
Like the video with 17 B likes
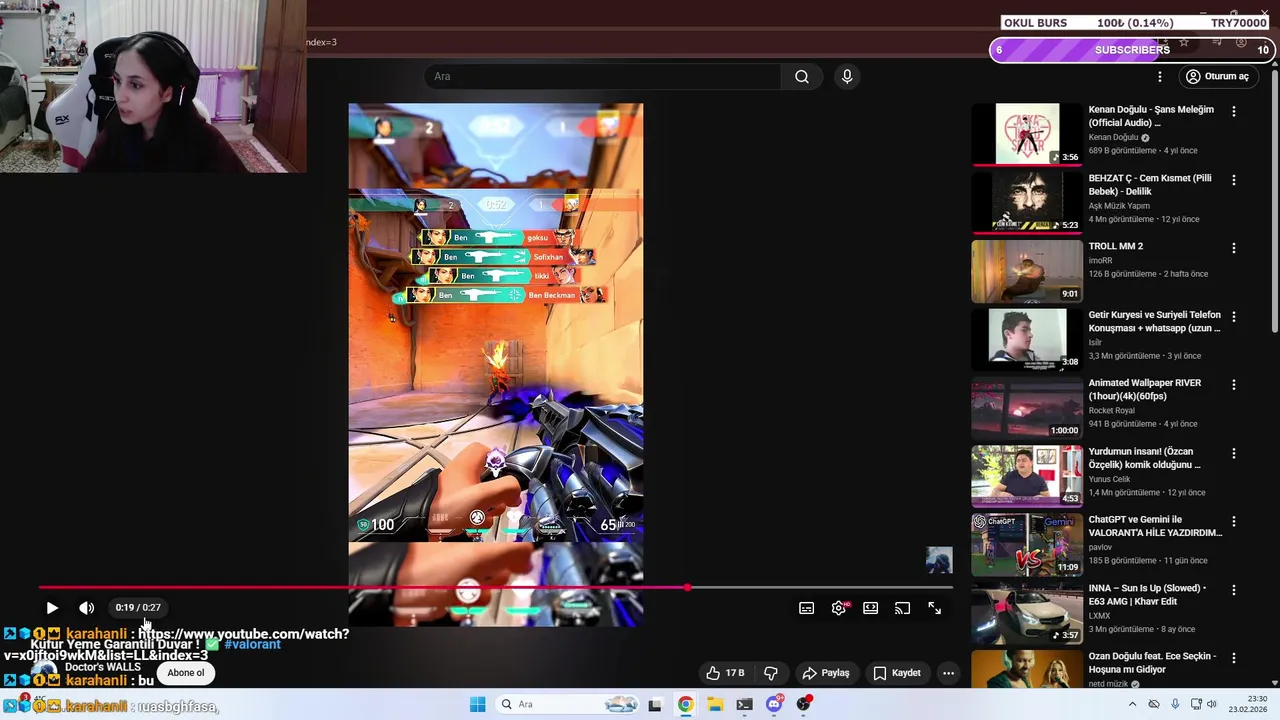pos(725,673)
